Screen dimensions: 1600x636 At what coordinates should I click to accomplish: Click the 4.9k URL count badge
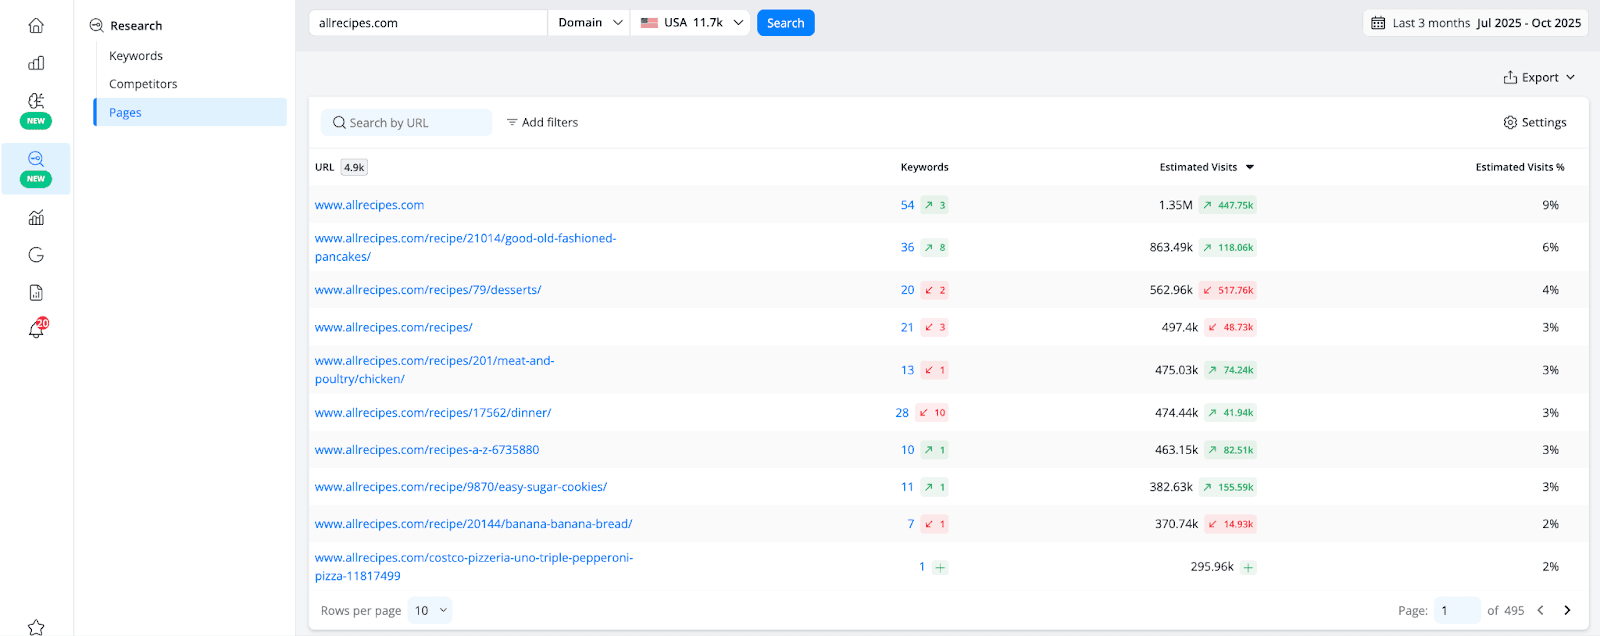pyautogui.click(x=354, y=167)
